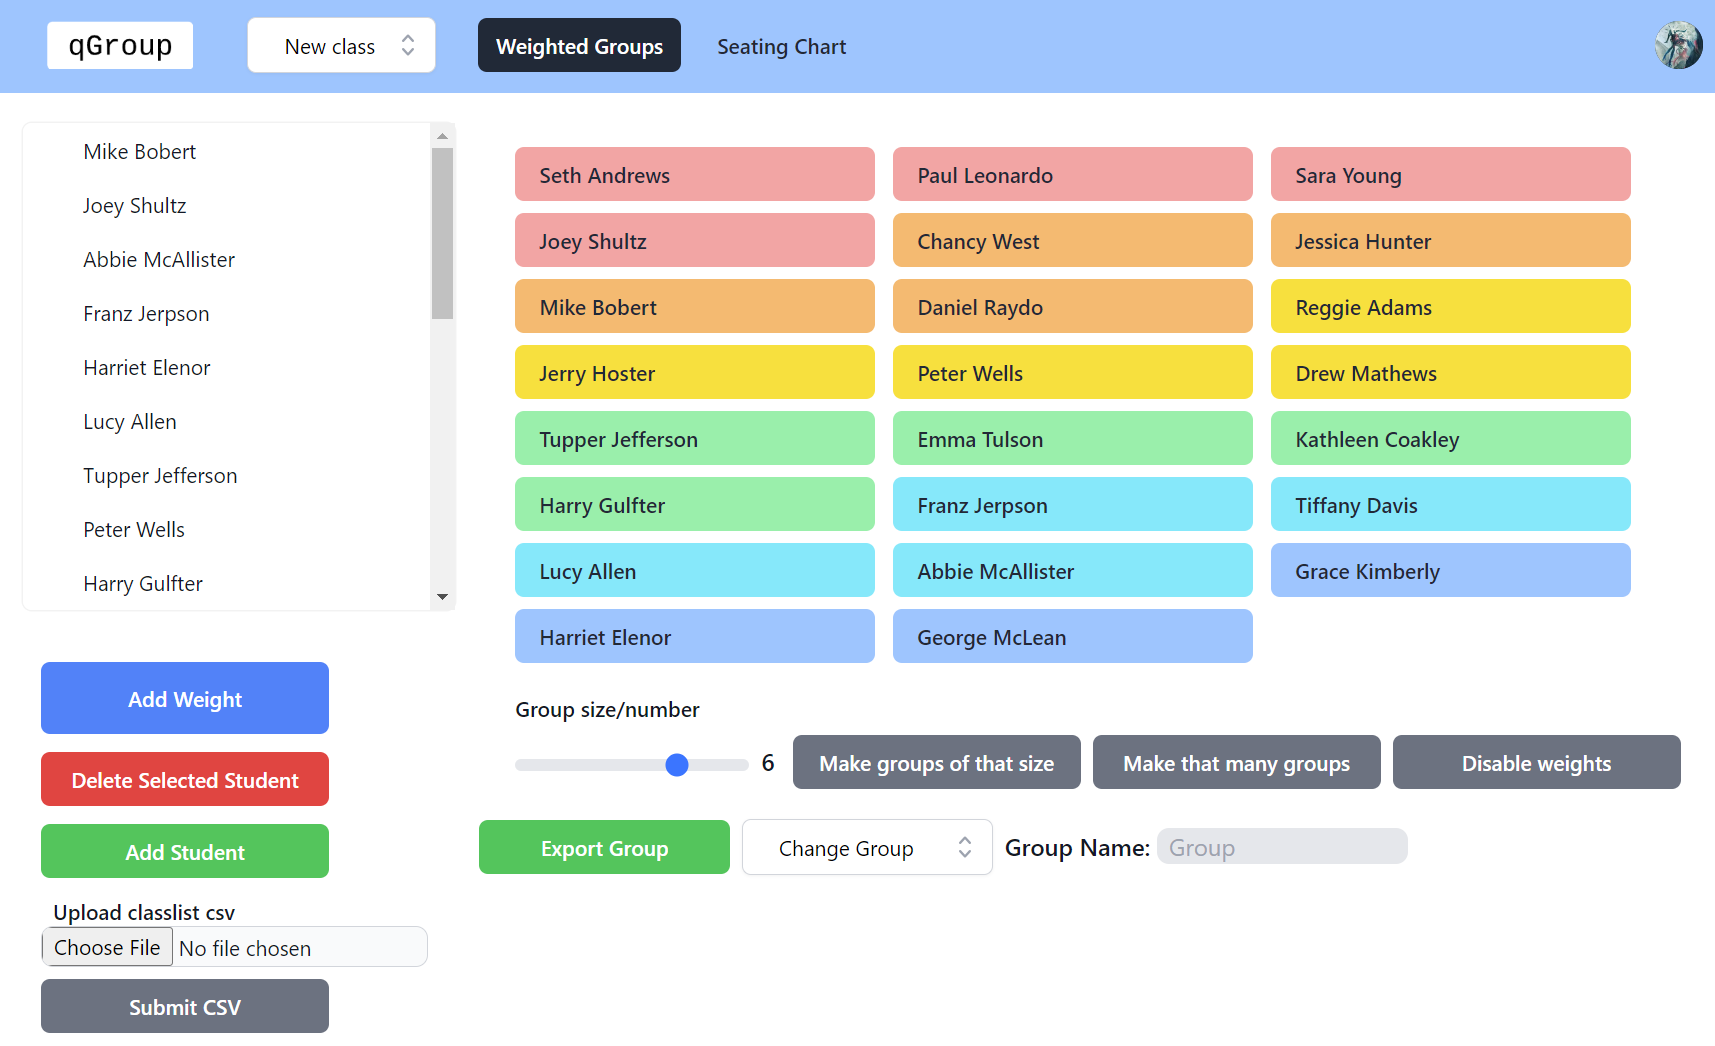Image resolution: width=1715 pixels, height=1046 pixels.
Task: Disable weights for grouping
Action: (1536, 763)
